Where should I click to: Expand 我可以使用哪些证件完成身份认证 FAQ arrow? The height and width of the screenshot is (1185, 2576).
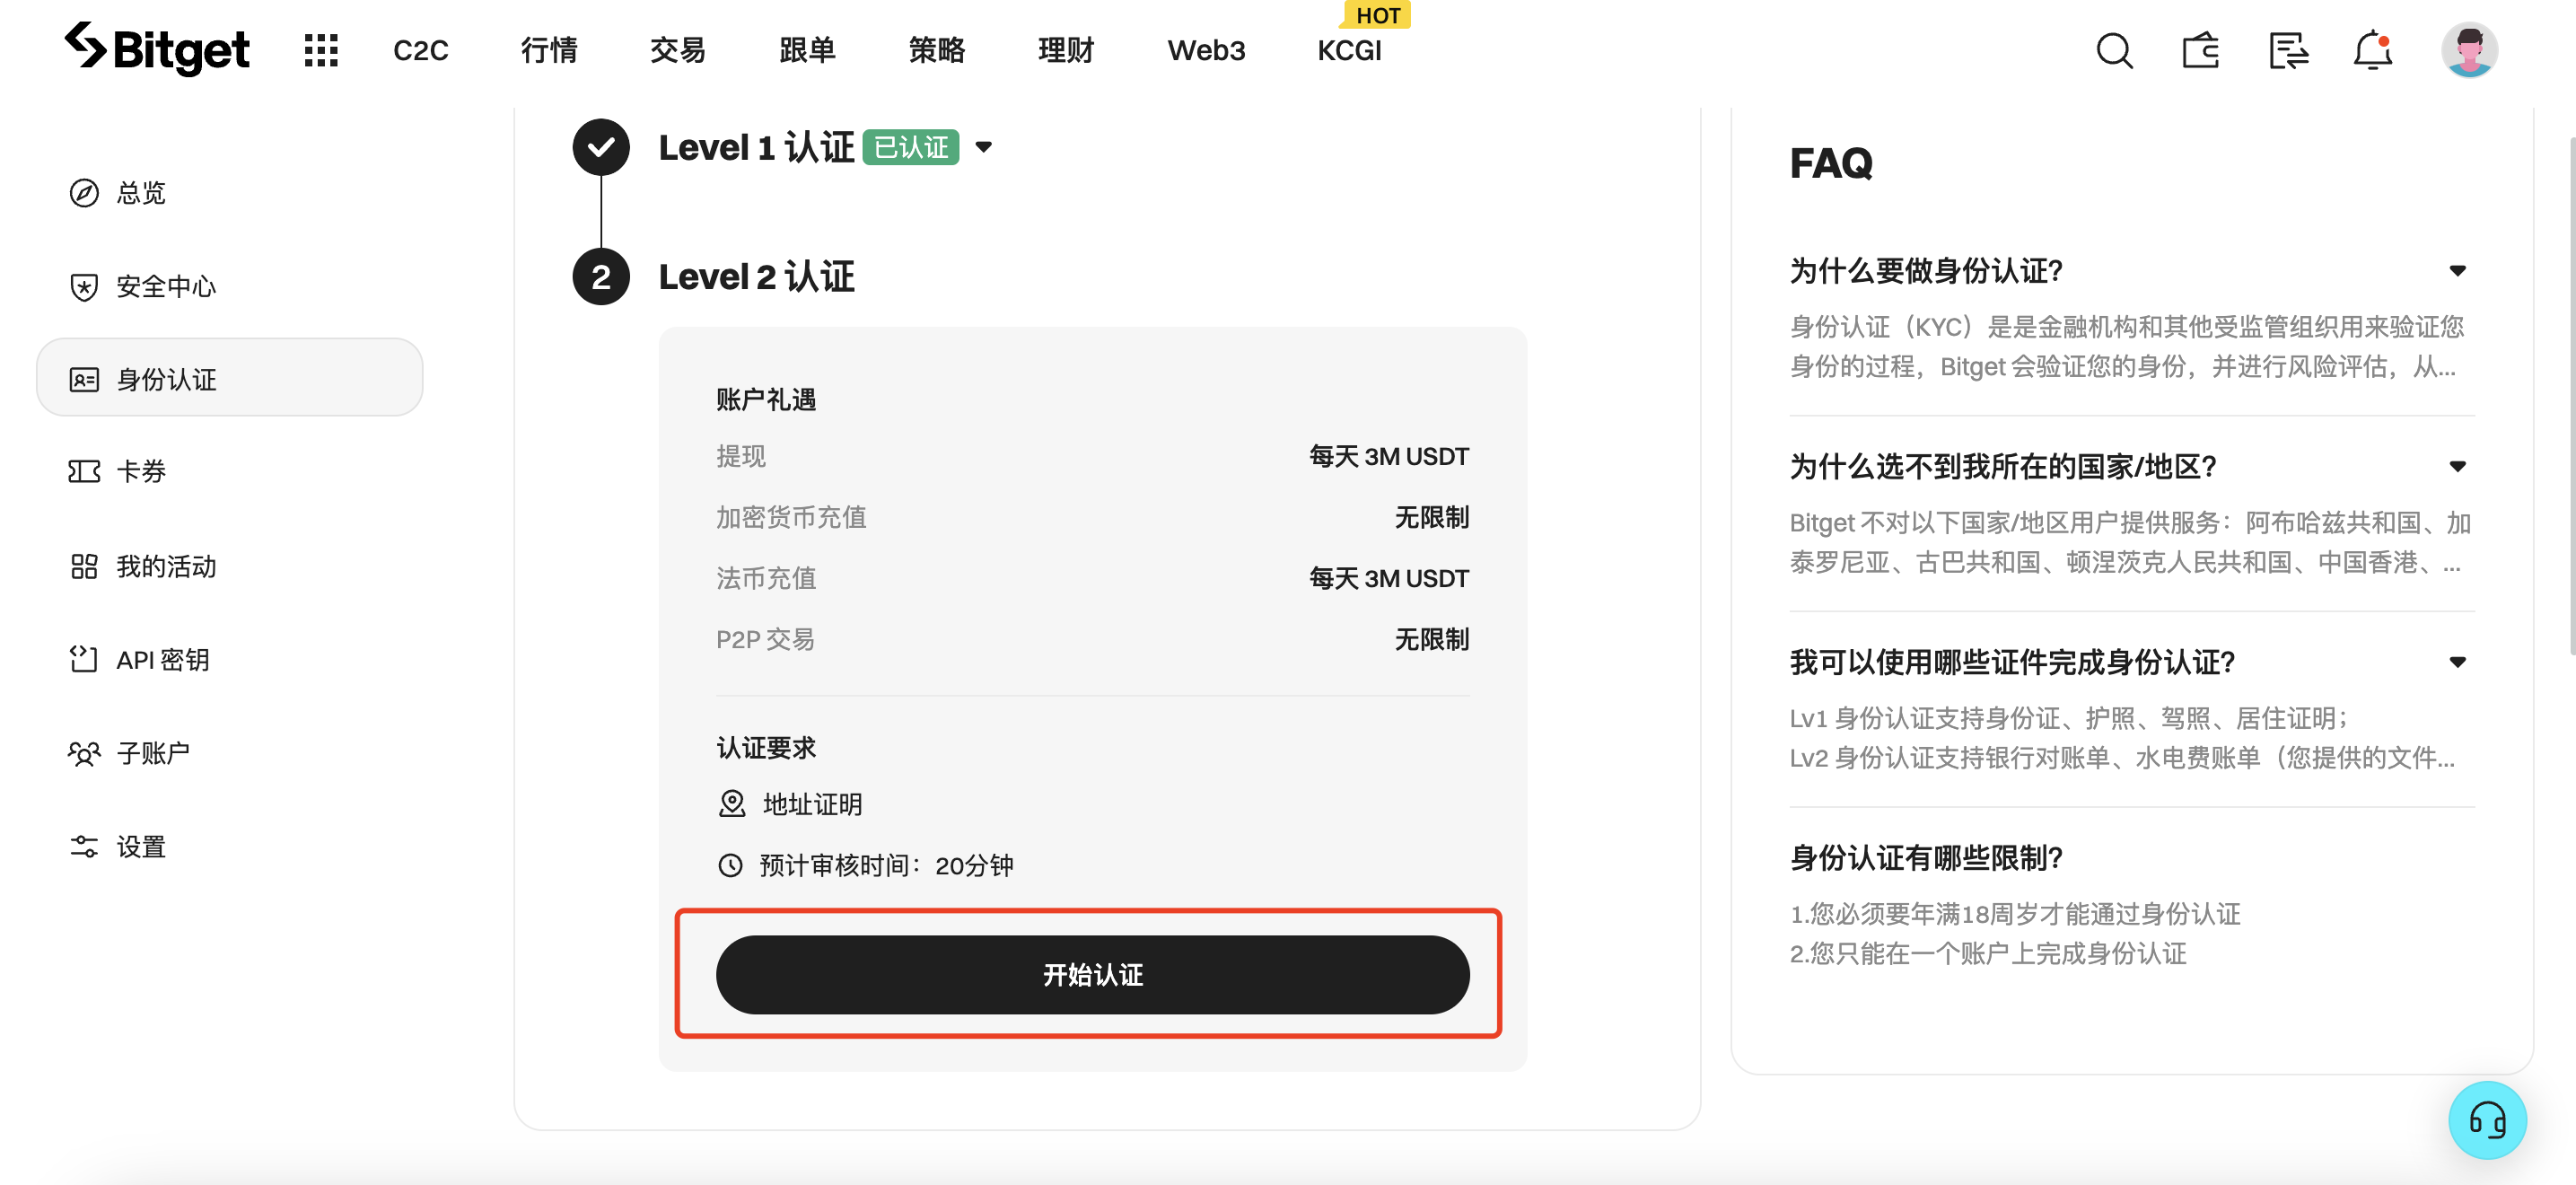click(2457, 662)
